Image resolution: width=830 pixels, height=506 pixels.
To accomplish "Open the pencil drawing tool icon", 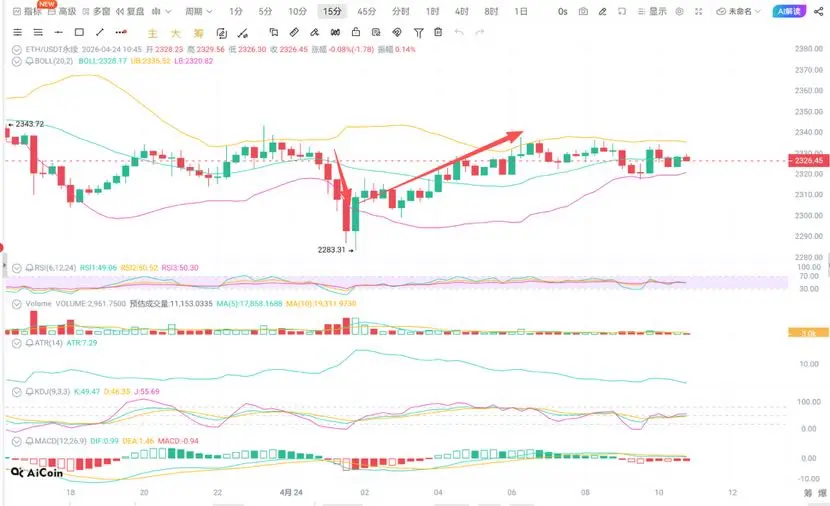I will [x=602, y=11].
